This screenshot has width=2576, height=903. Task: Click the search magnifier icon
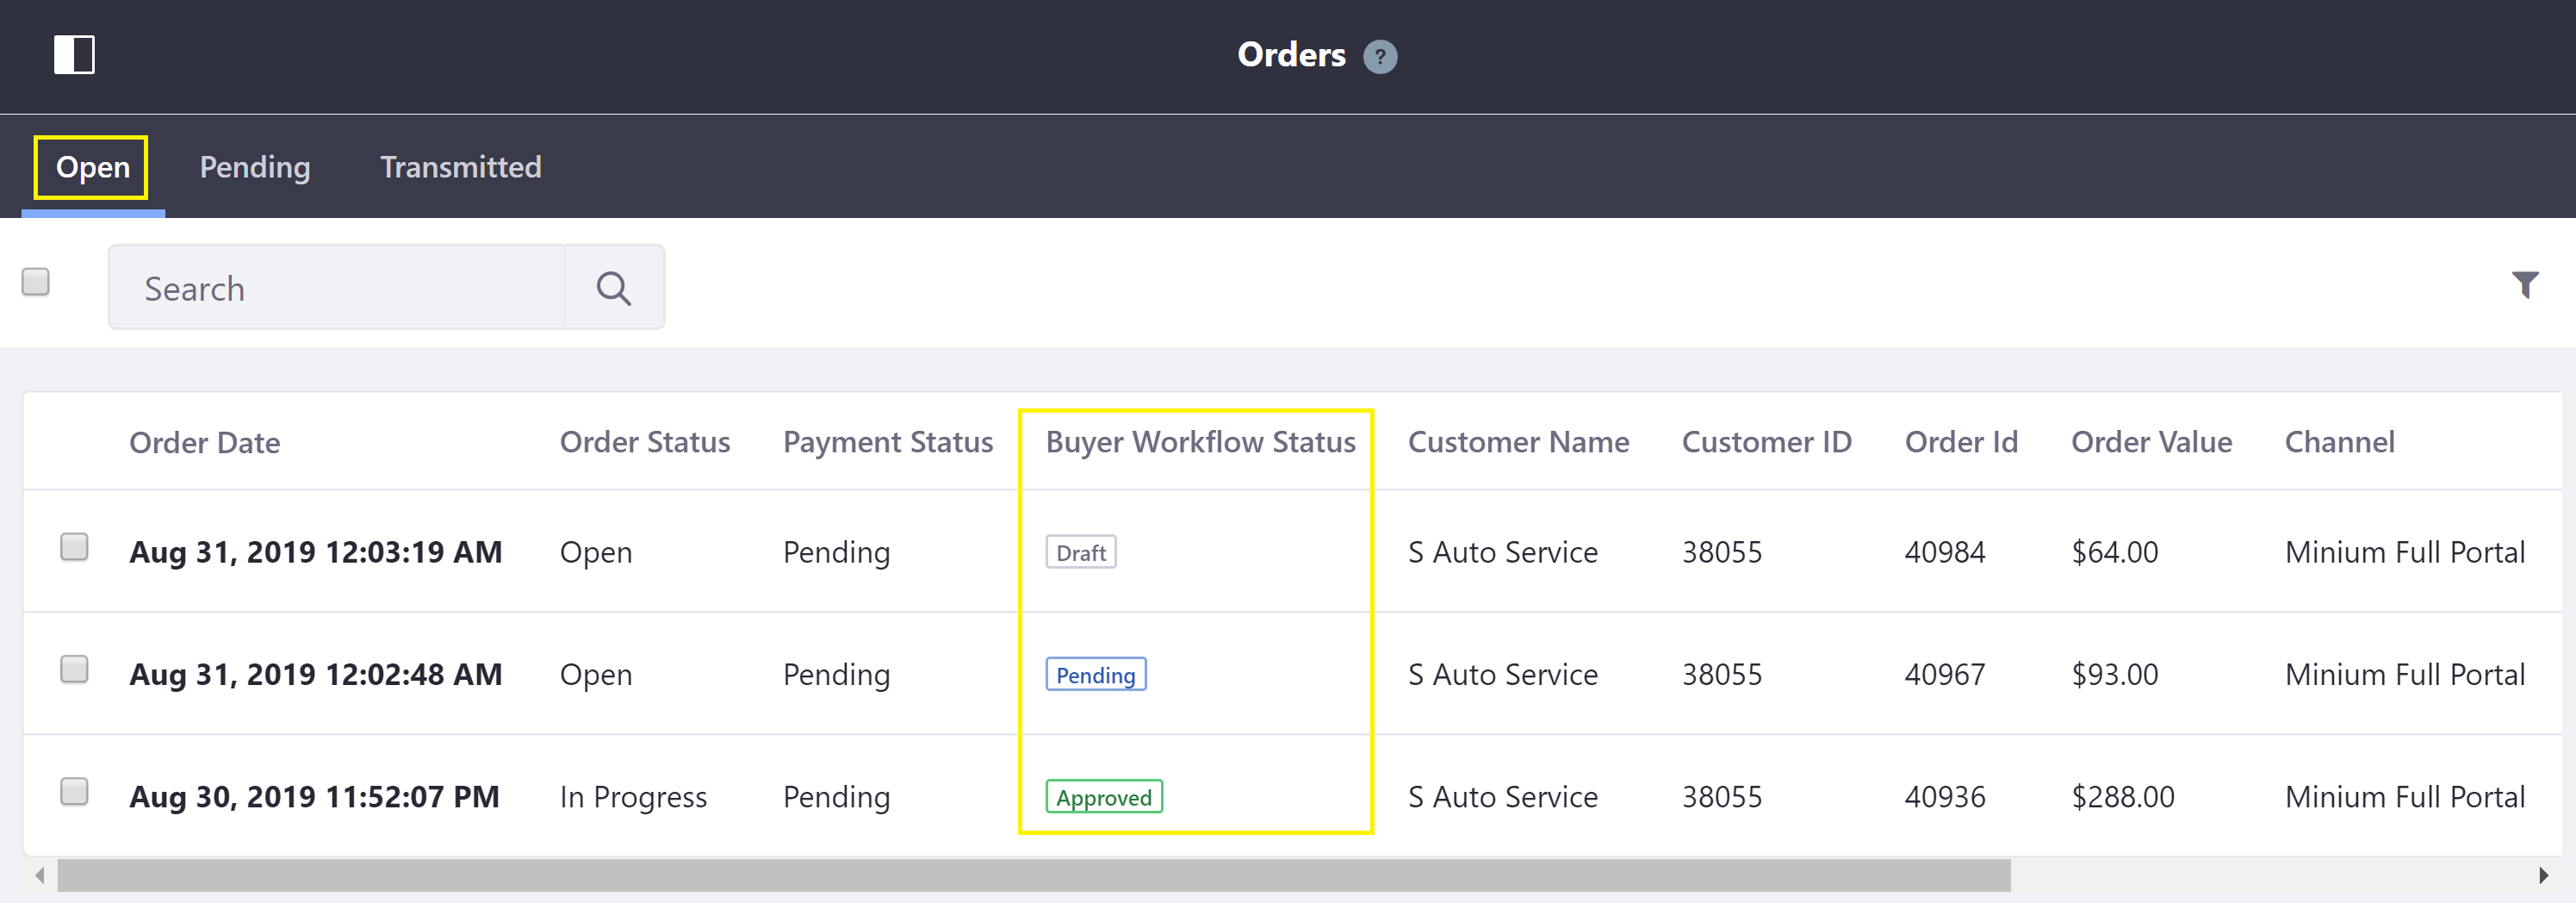point(614,288)
